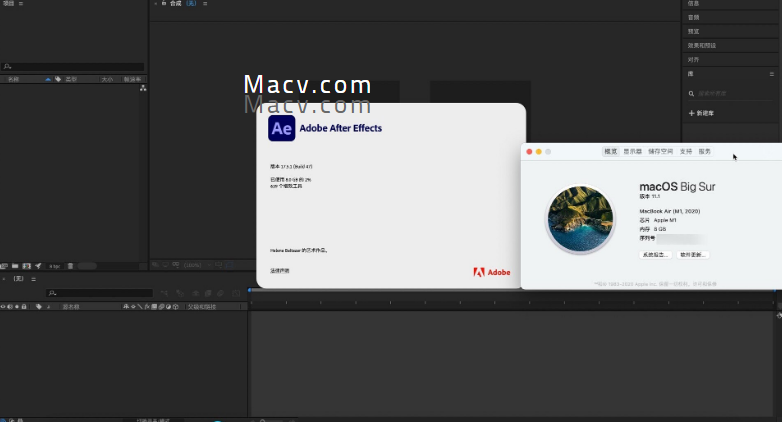Click the label tag column header in timeline
Image resolution: width=782 pixels, height=422 pixels.
38,307
